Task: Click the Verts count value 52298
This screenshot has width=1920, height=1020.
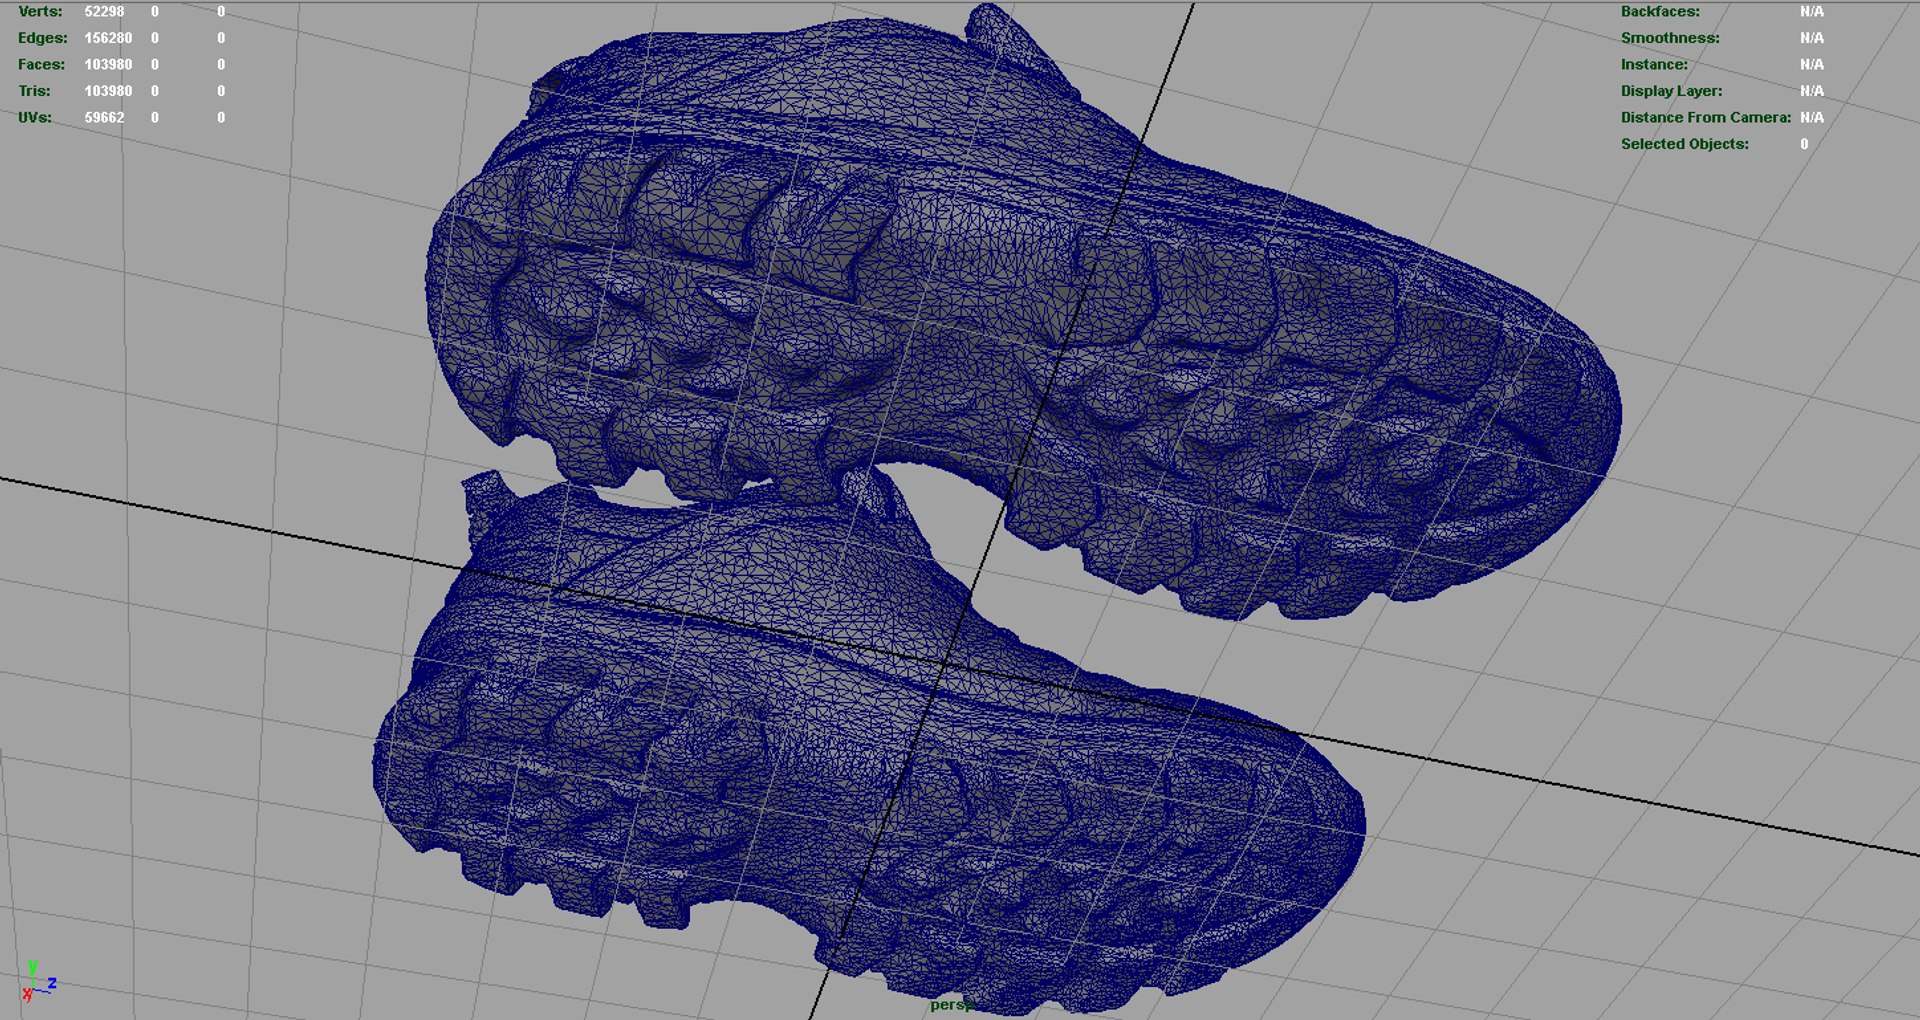Action: coord(104,12)
